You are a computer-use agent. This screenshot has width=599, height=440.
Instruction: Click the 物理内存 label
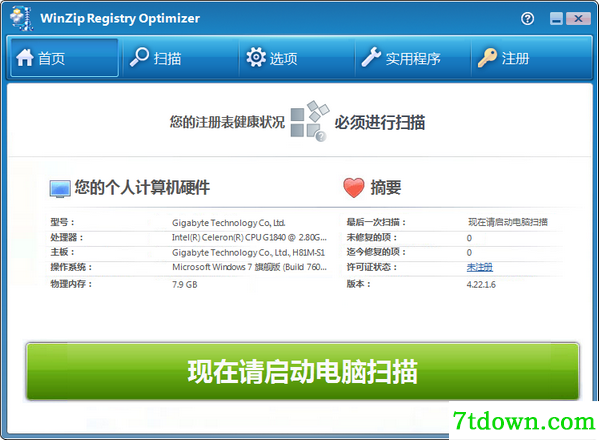[x=71, y=284]
